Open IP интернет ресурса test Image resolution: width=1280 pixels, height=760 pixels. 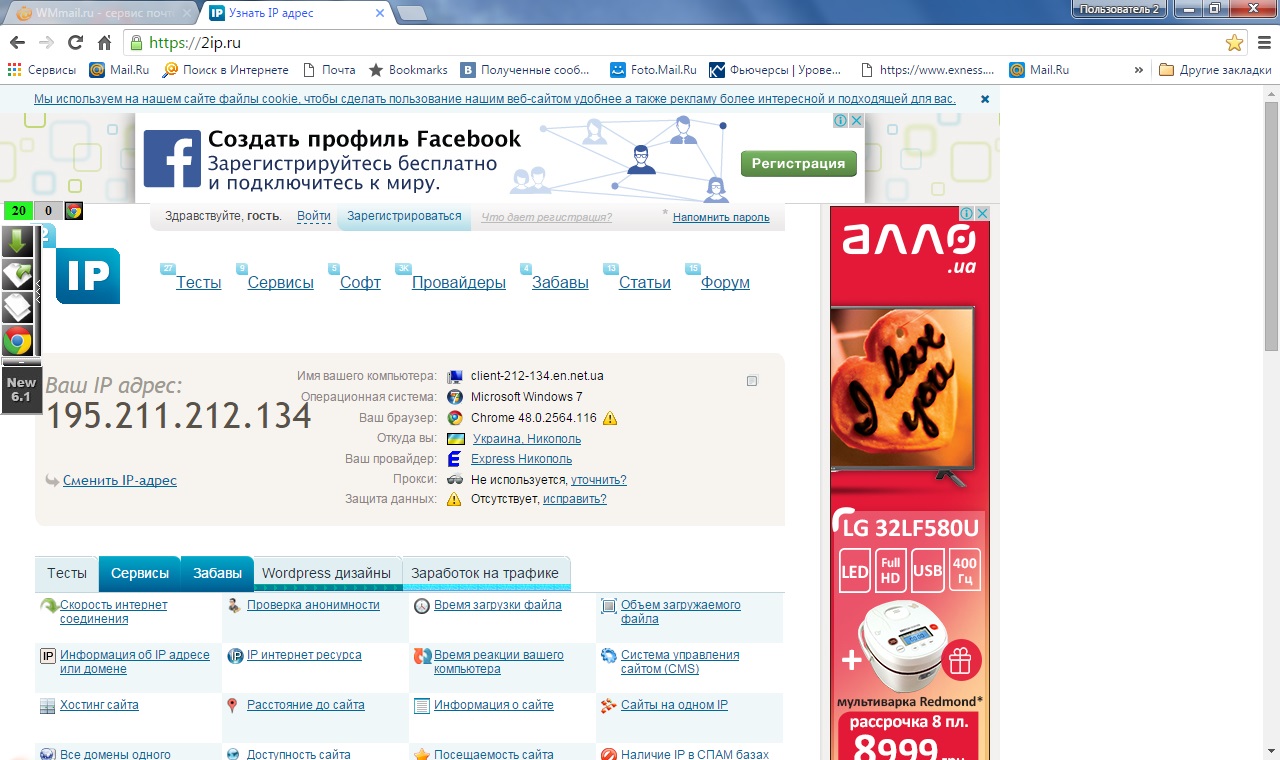[x=304, y=655]
